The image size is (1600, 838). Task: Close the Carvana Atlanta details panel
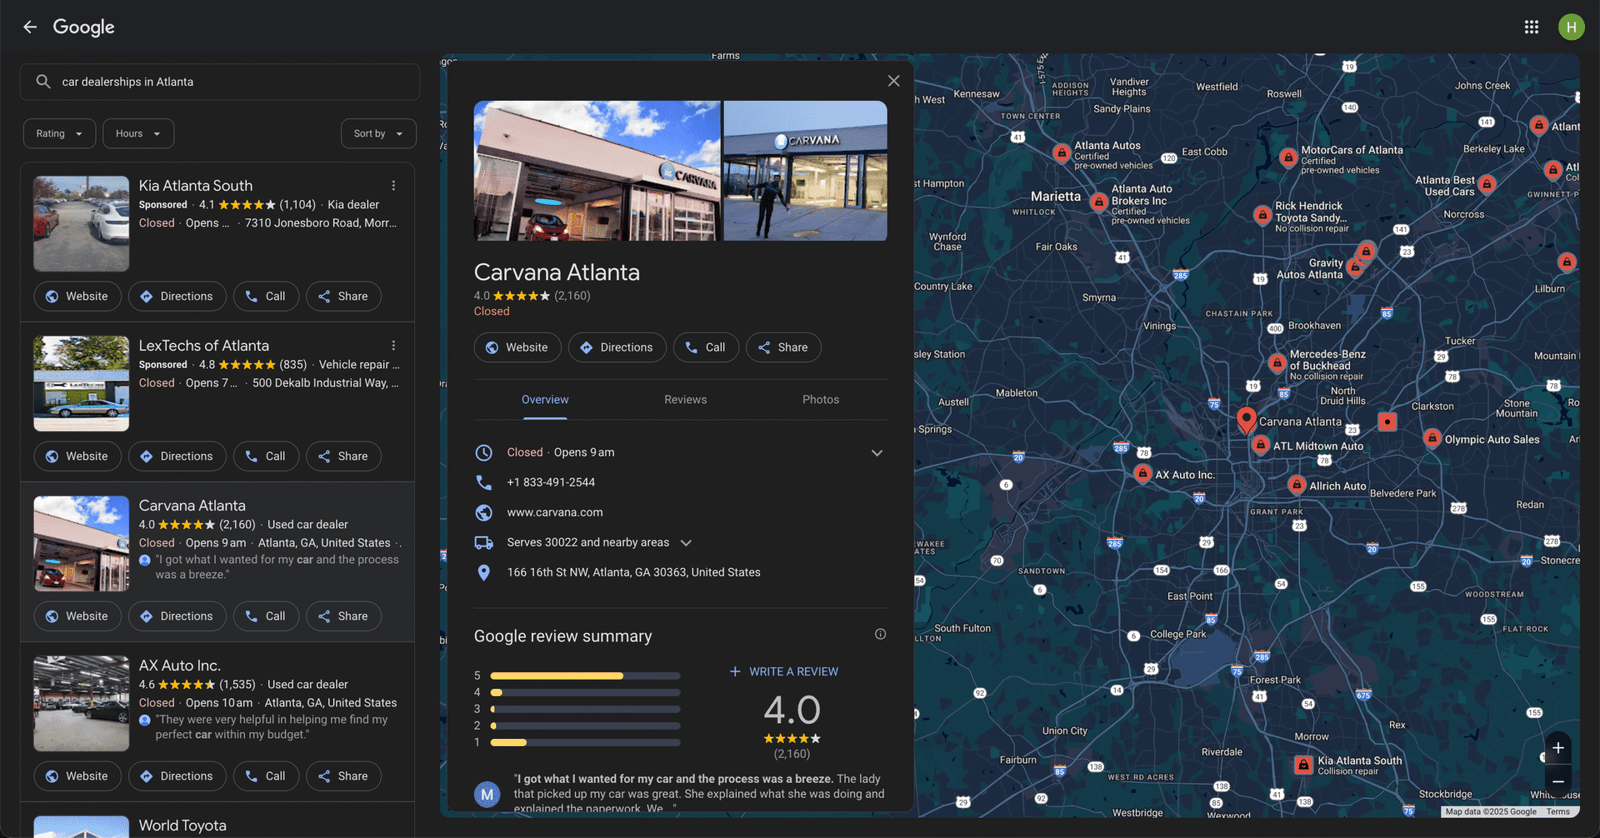[893, 81]
